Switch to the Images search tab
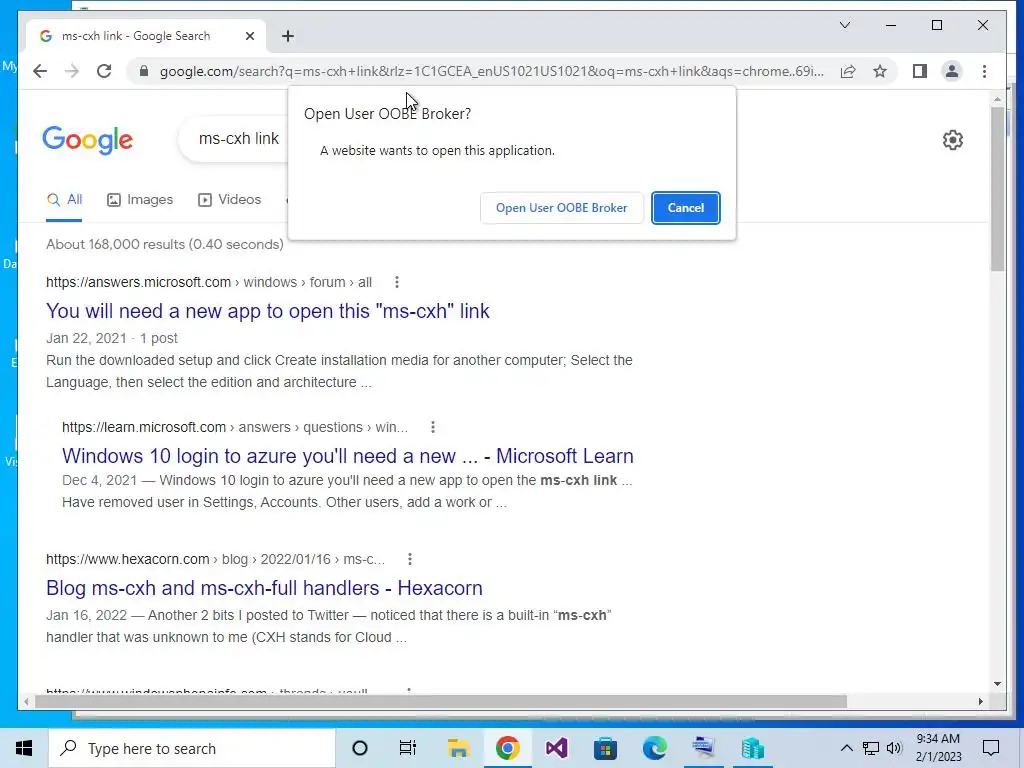This screenshot has height=768, width=1024. [x=140, y=200]
